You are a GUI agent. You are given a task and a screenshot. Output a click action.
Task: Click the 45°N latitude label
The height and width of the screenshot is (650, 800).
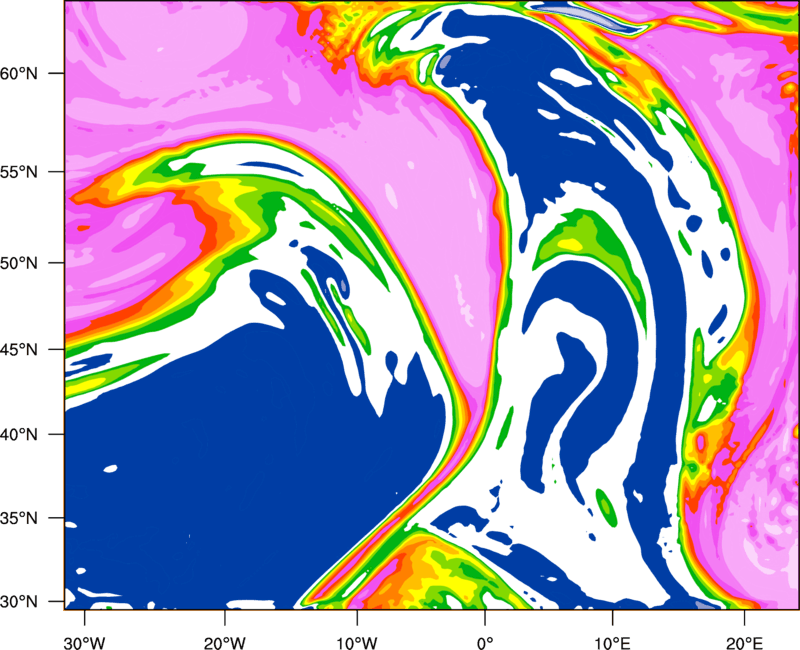[x=19, y=350]
